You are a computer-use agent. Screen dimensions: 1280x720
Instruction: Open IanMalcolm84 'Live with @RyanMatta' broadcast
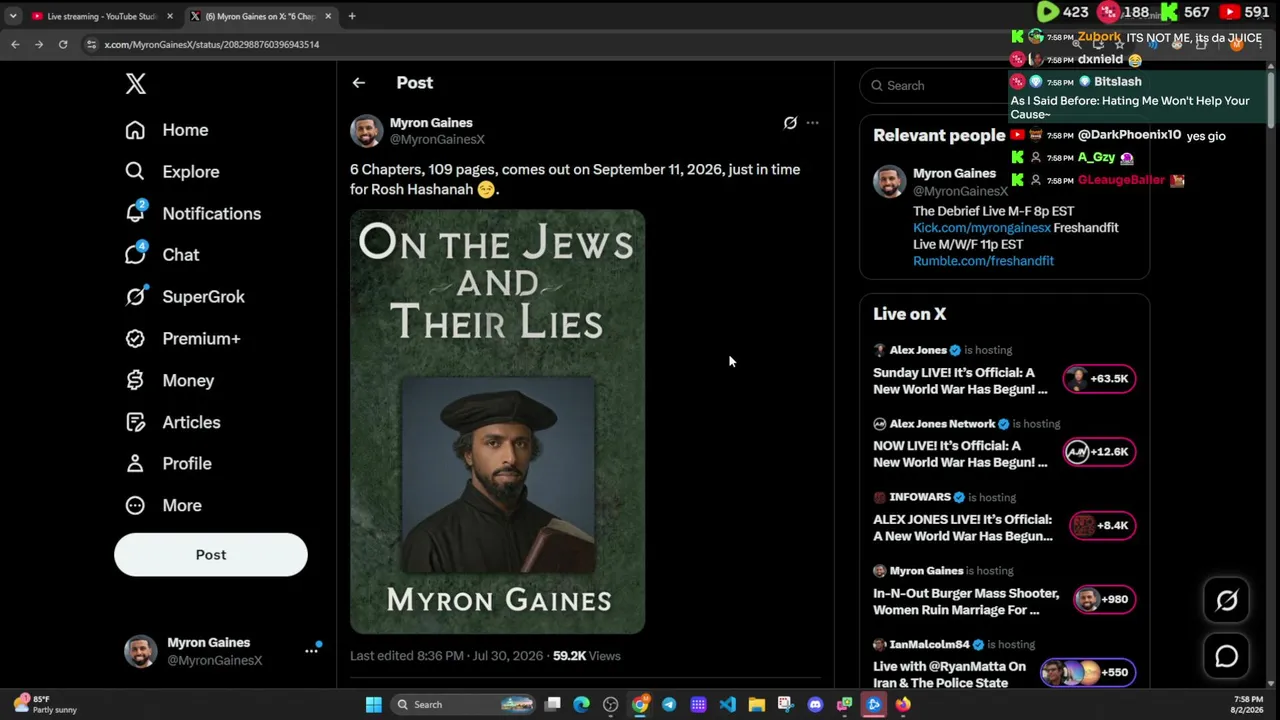[950, 675]
